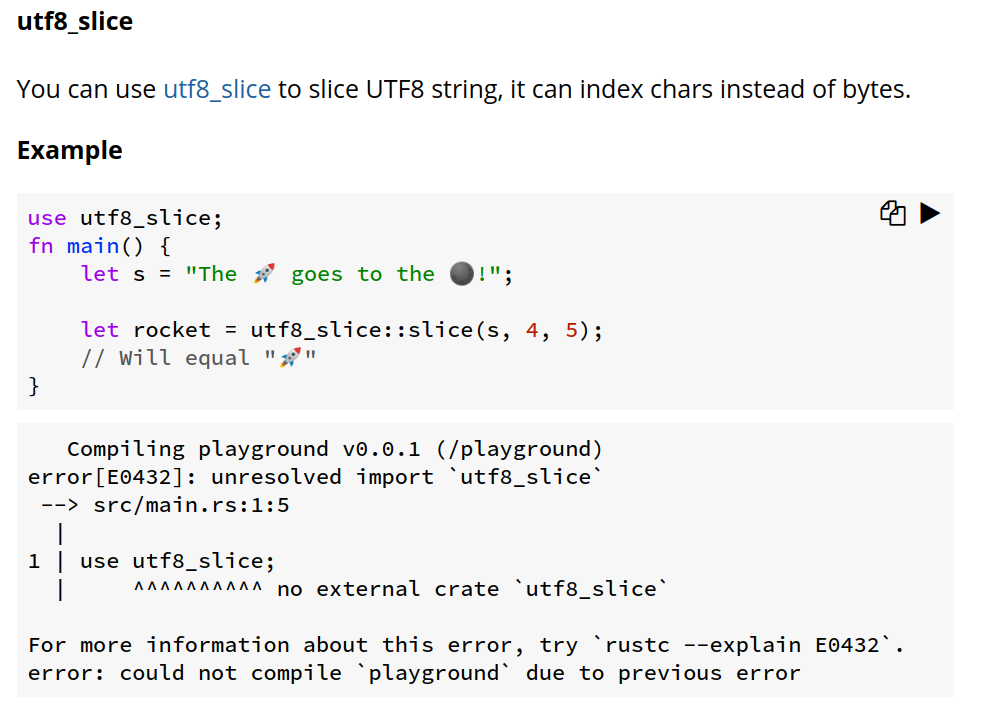
Task: Click the number 5 argument
Action: pyautogui.click(x=571, y=329)
